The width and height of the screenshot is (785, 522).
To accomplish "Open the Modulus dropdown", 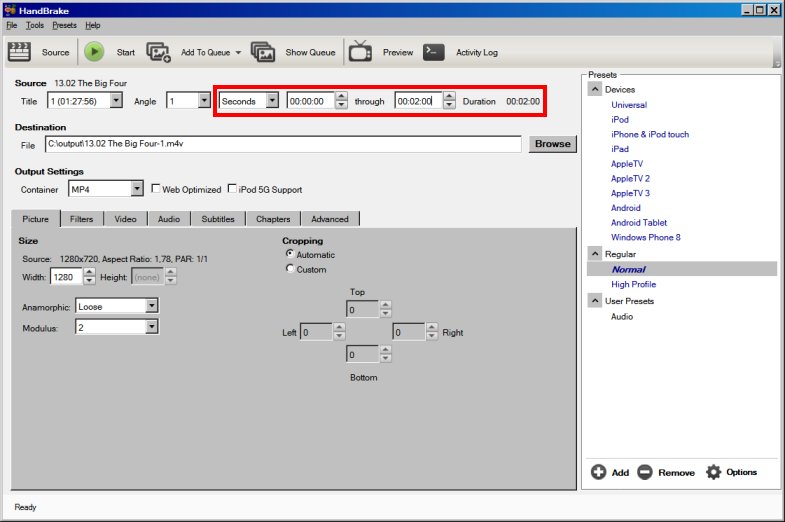I will [x=152, y=327].
